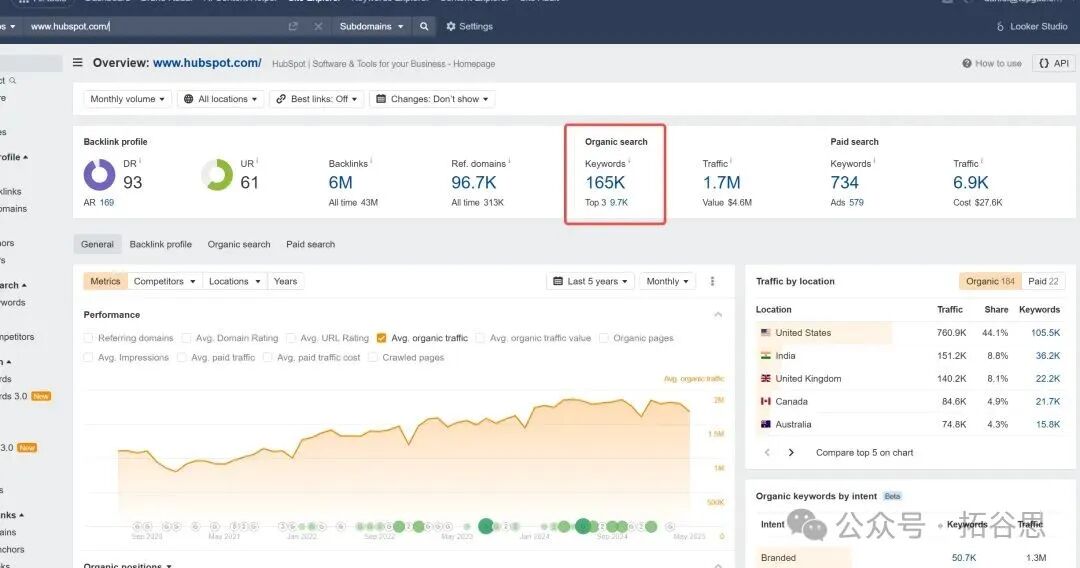Open 105.5K keywords for United States
The image size is (1080, 568).
point(1045,333)
